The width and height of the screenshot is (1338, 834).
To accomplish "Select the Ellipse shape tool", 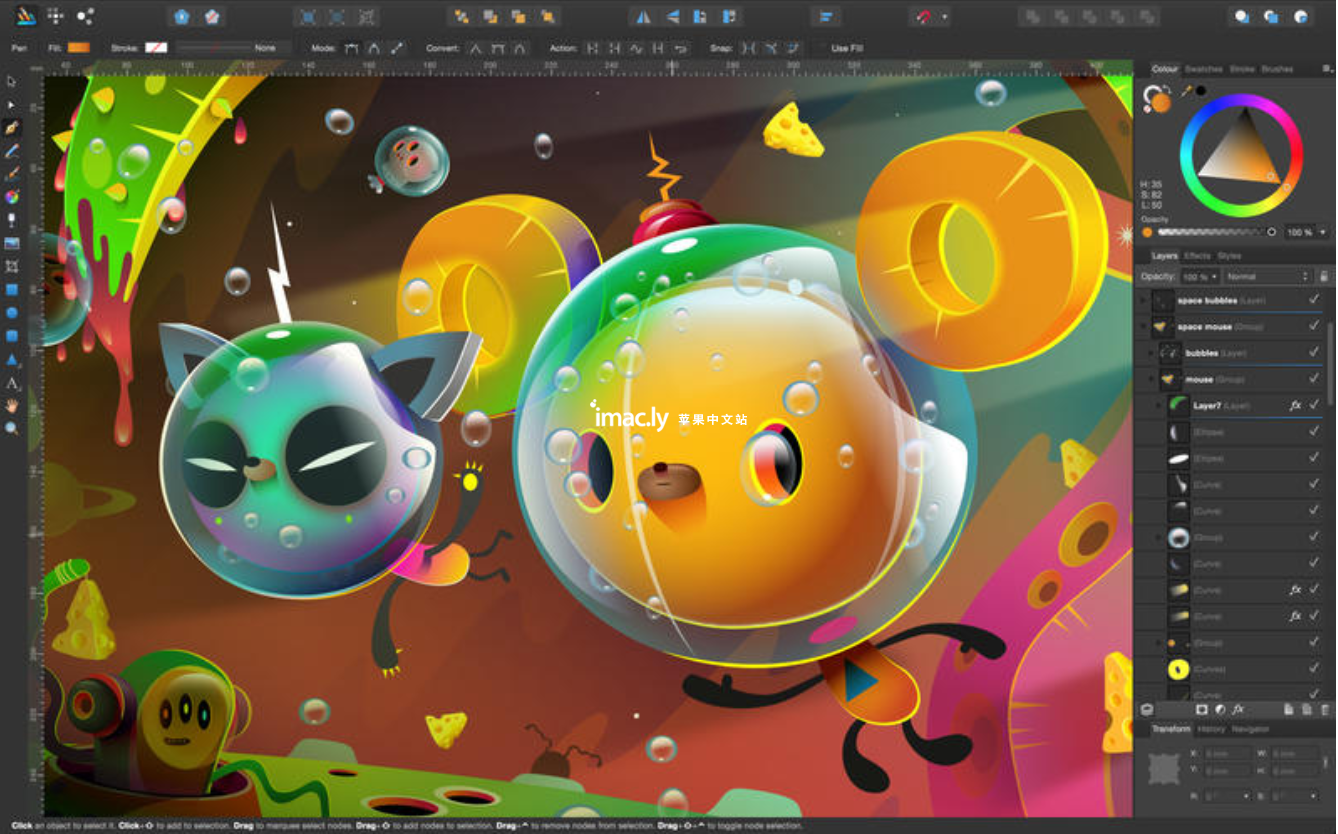I will [x=12, y=313].
